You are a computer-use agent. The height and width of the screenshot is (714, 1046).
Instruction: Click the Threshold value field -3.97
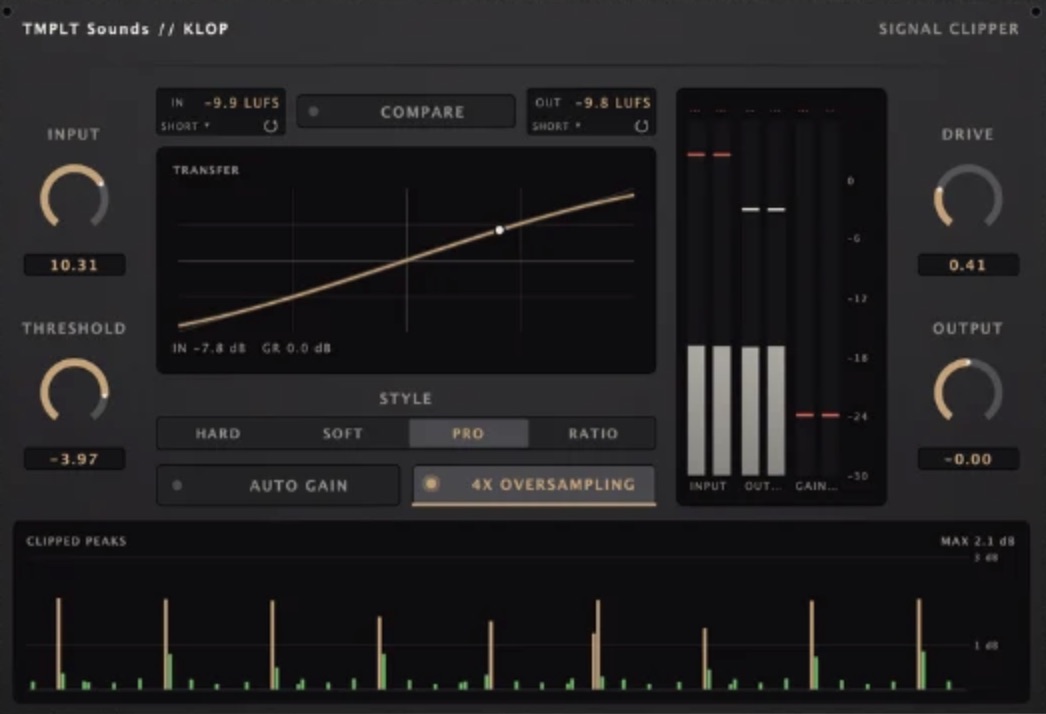pos(74,459)
